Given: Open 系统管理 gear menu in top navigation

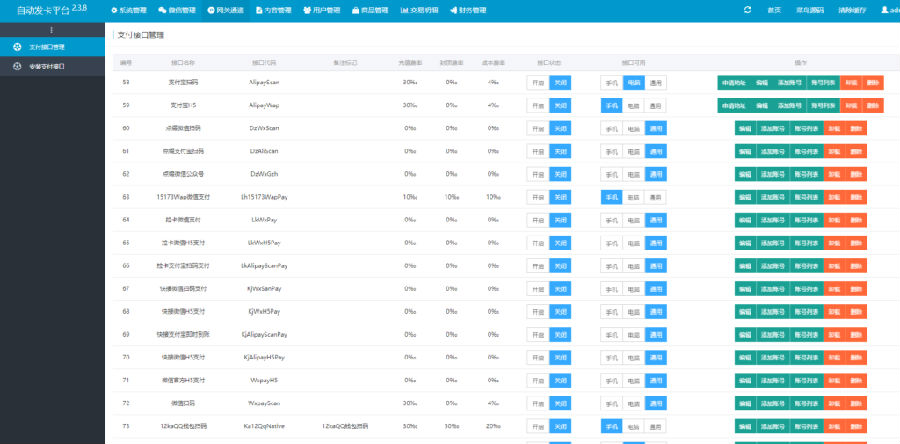Looking at the screenshot, I should tap(129, 10).
